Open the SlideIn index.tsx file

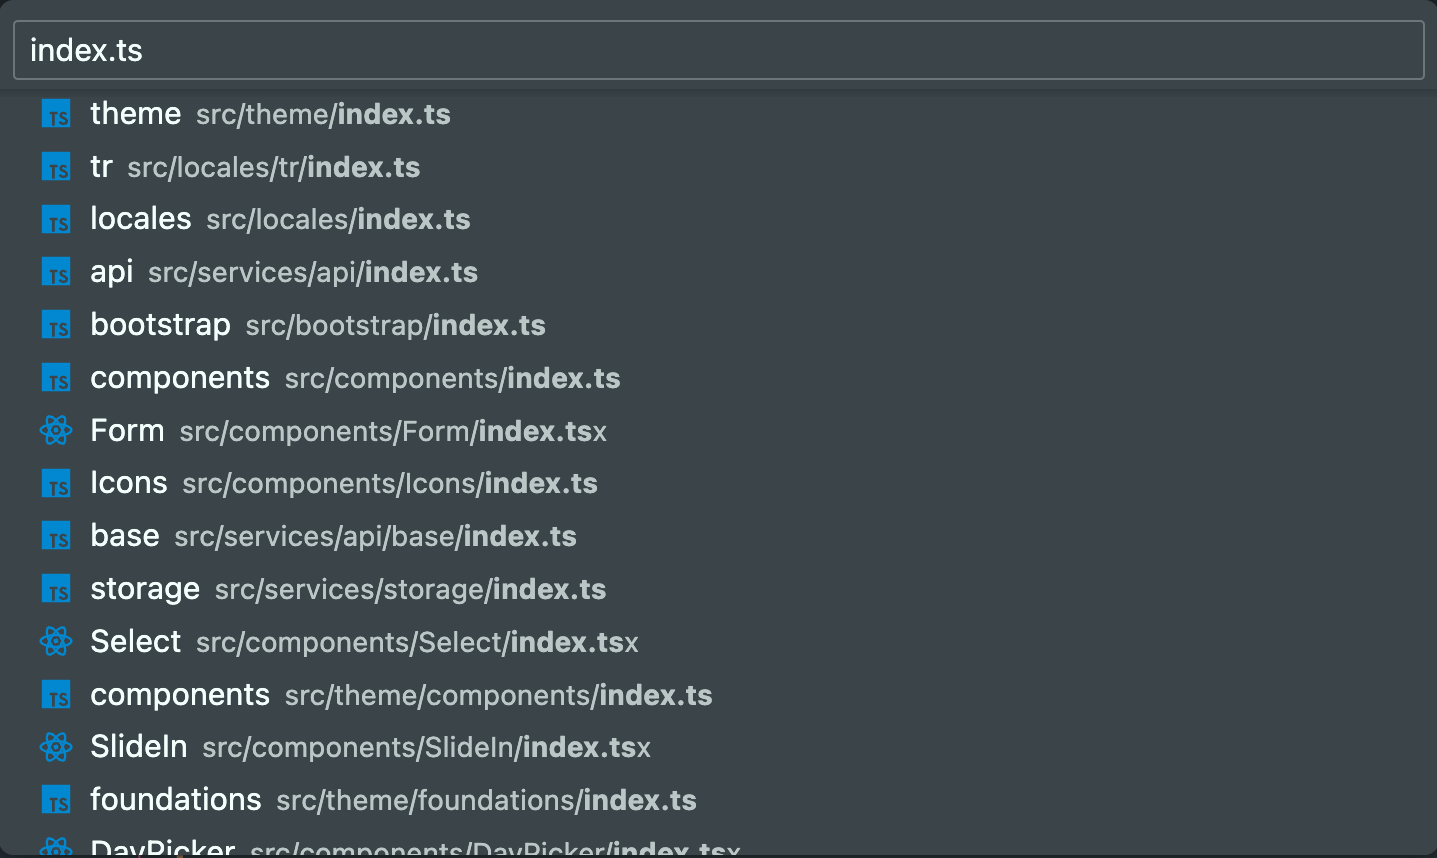(x=370, y=747)
